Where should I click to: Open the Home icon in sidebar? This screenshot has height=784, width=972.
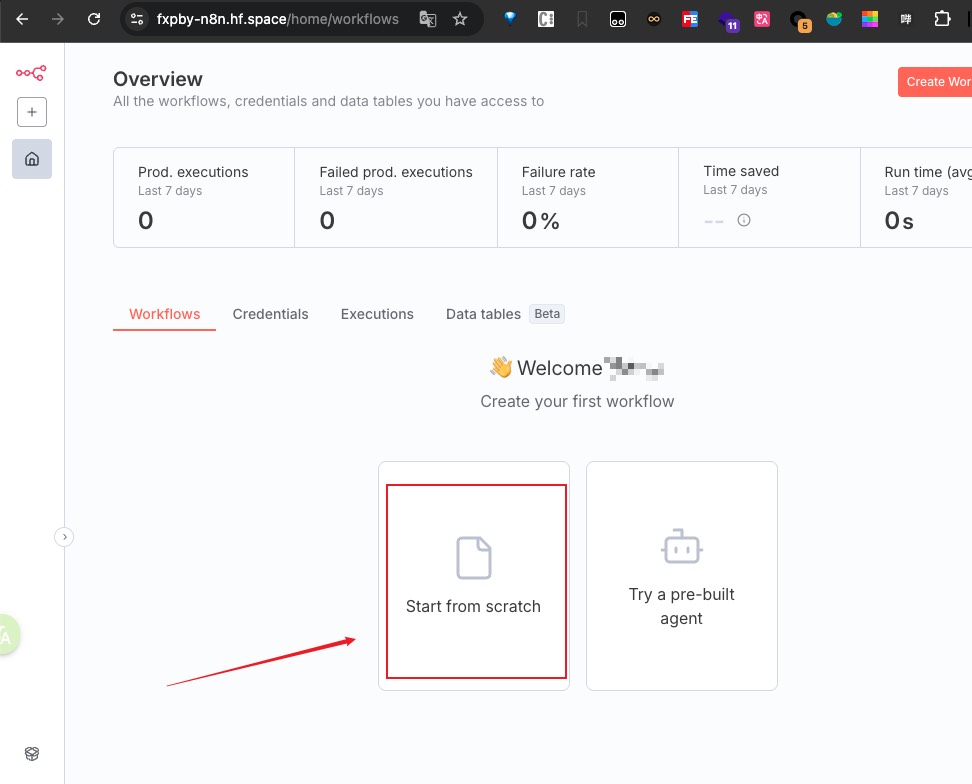pos(32,159)
